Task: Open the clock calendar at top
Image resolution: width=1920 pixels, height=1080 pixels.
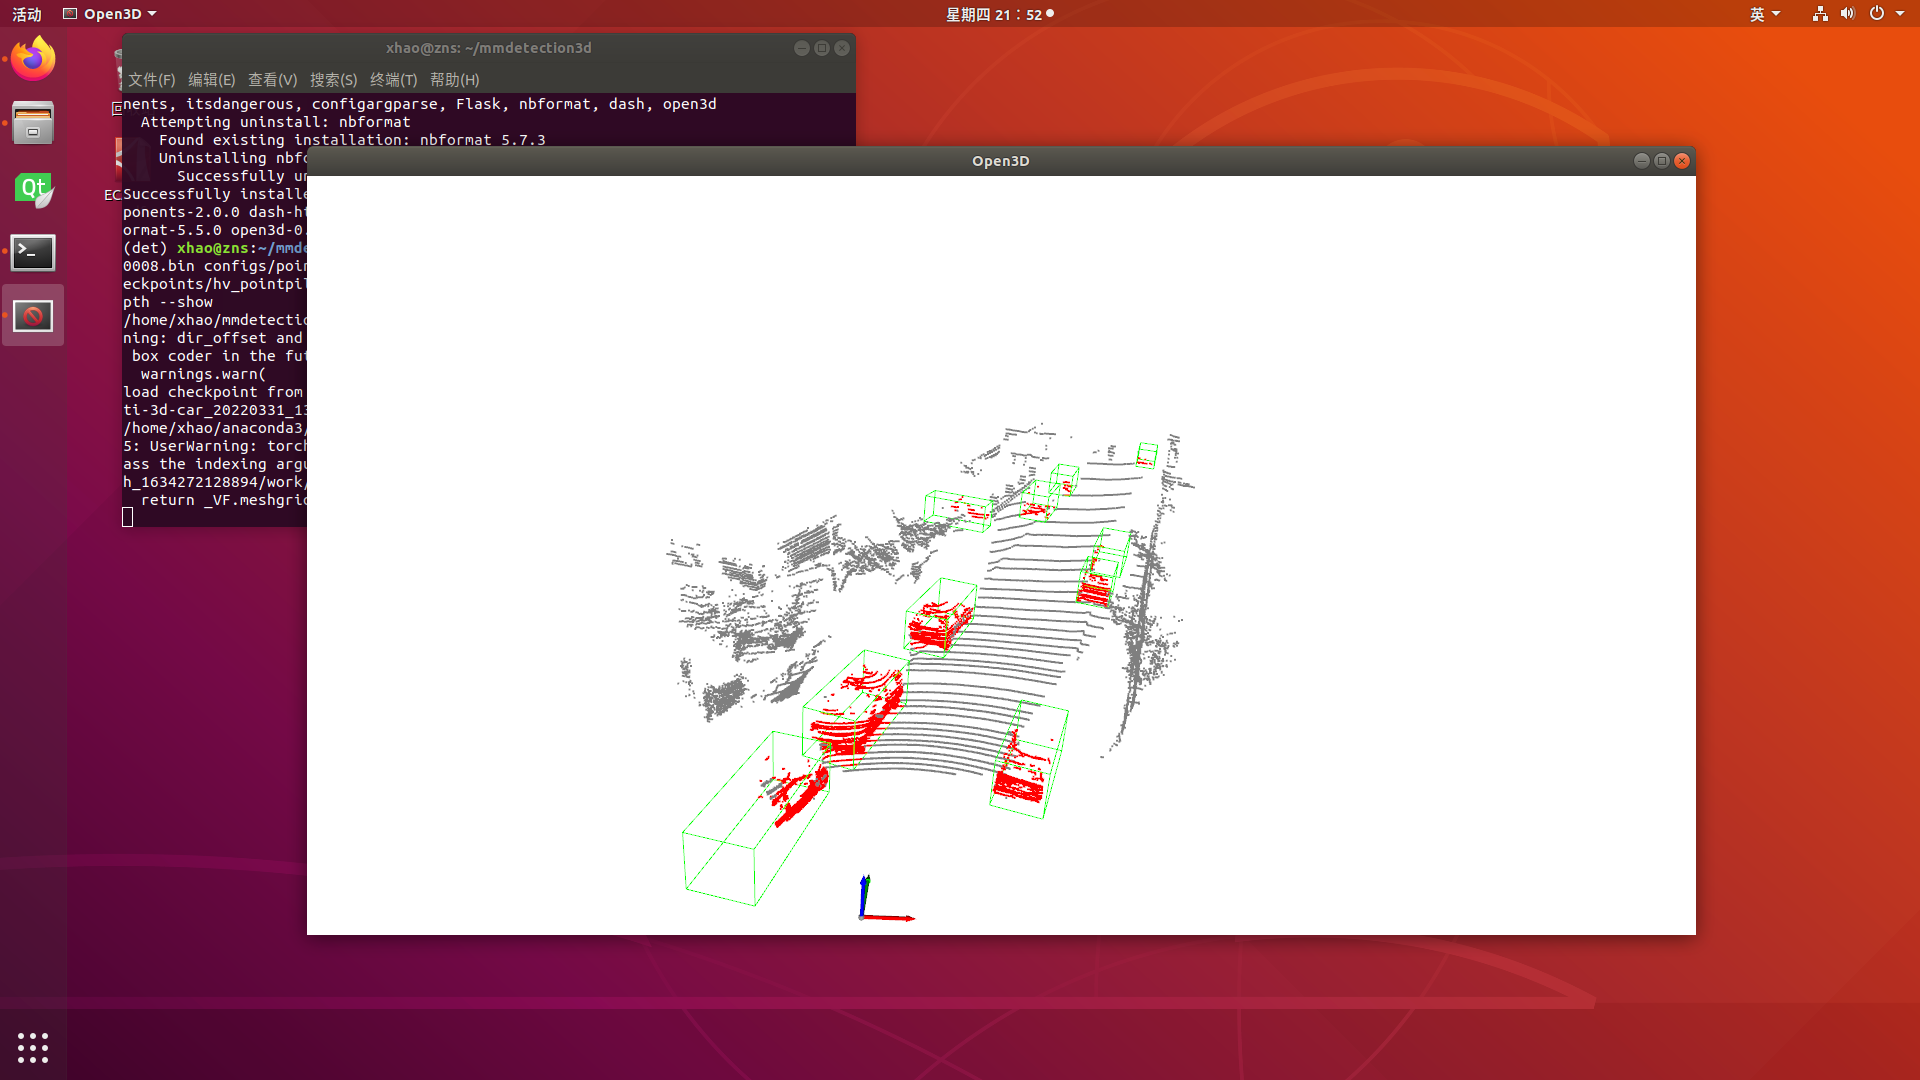Action: pos(995,14)
